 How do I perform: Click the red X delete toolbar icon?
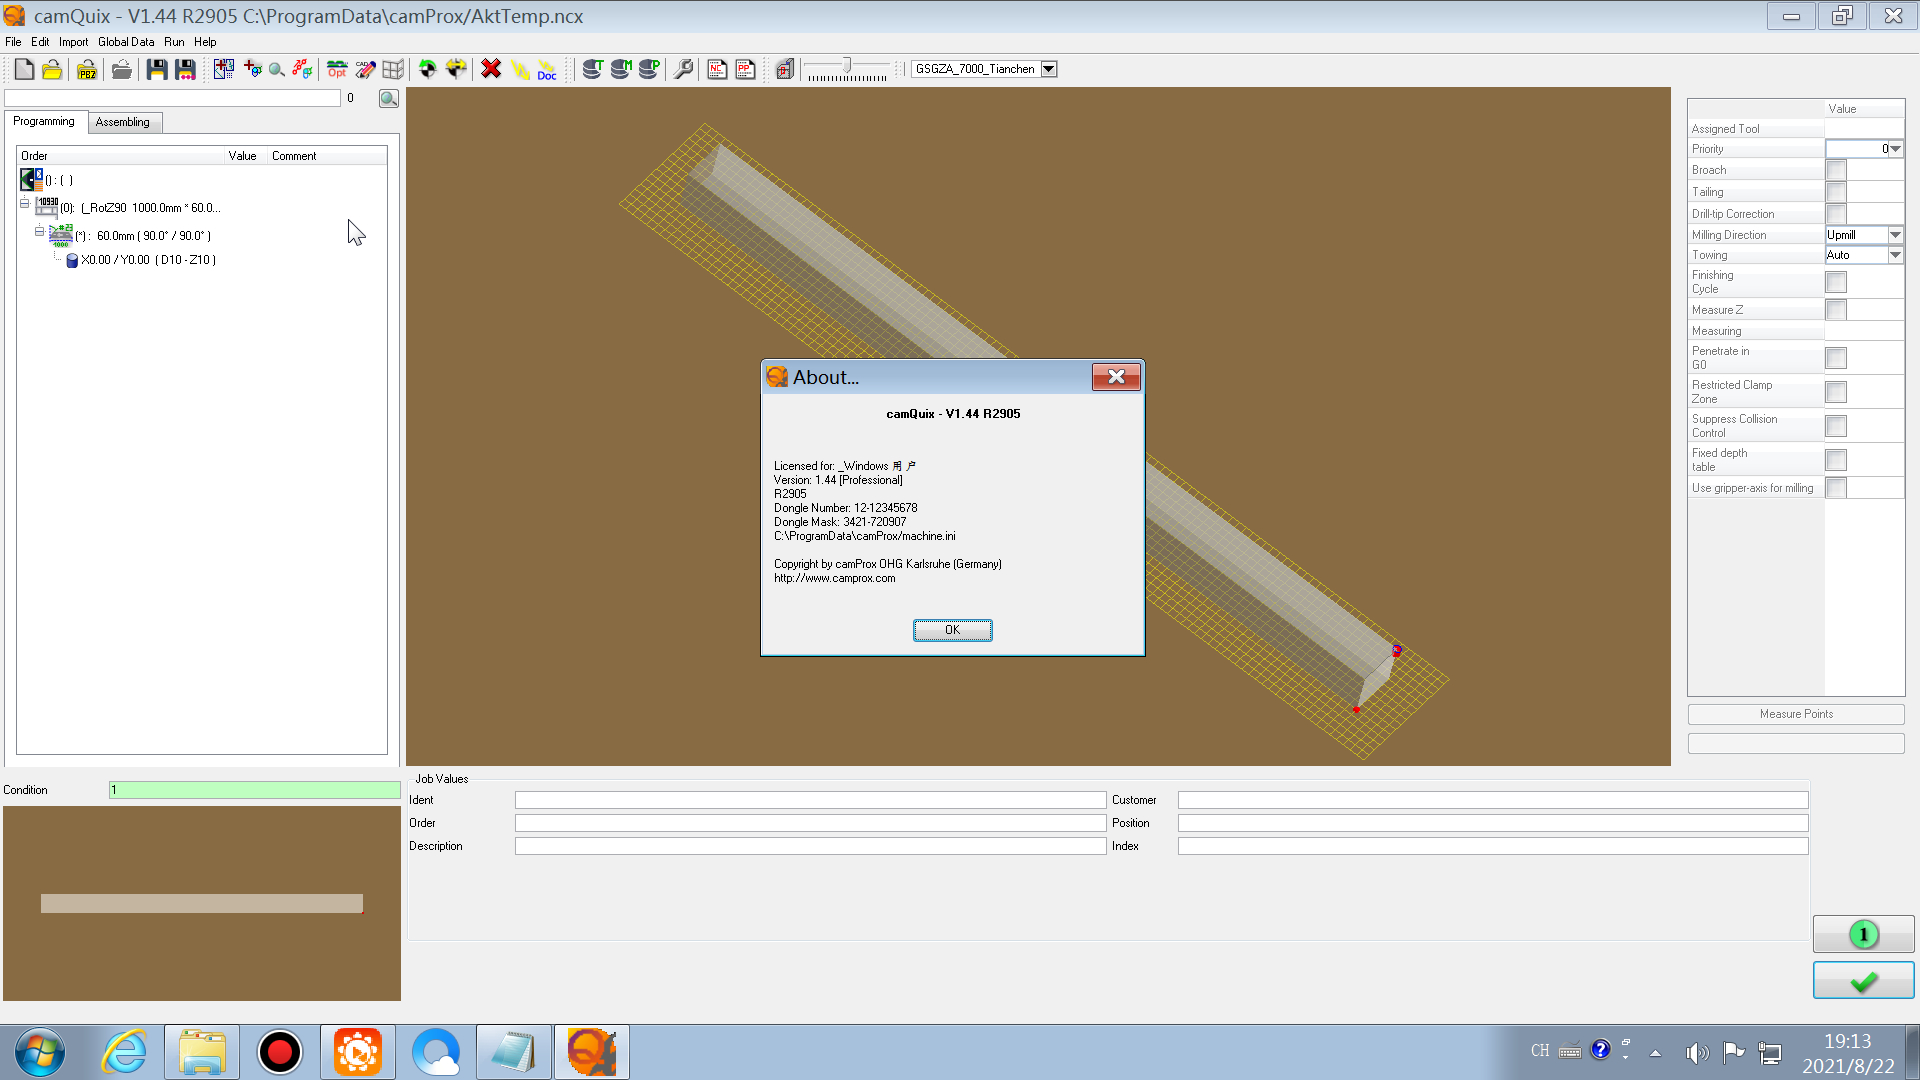coord(491,69)
